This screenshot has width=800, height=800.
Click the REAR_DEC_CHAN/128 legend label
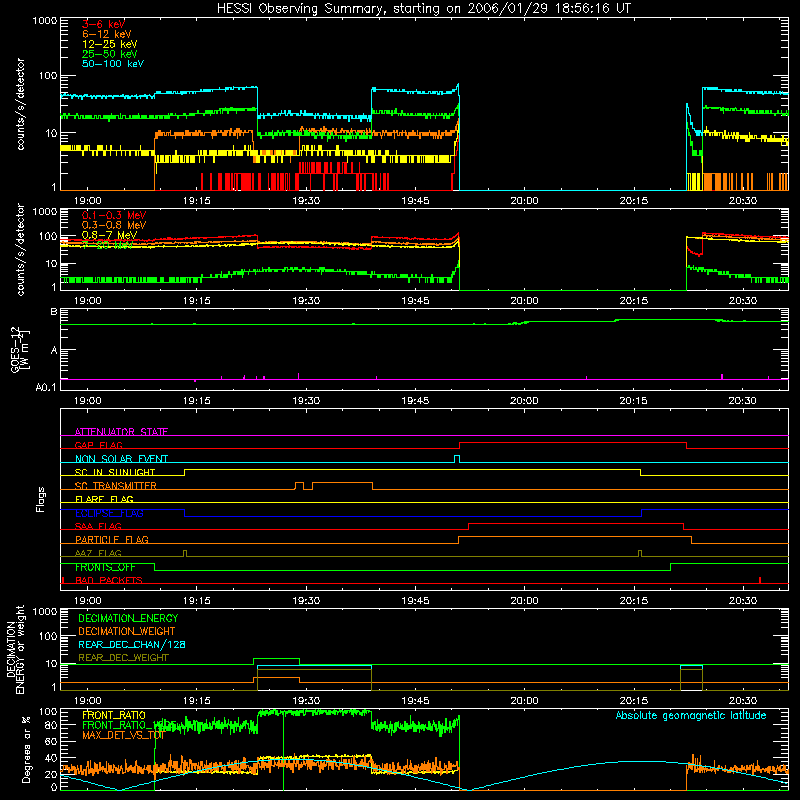click(x=132, y=644)
